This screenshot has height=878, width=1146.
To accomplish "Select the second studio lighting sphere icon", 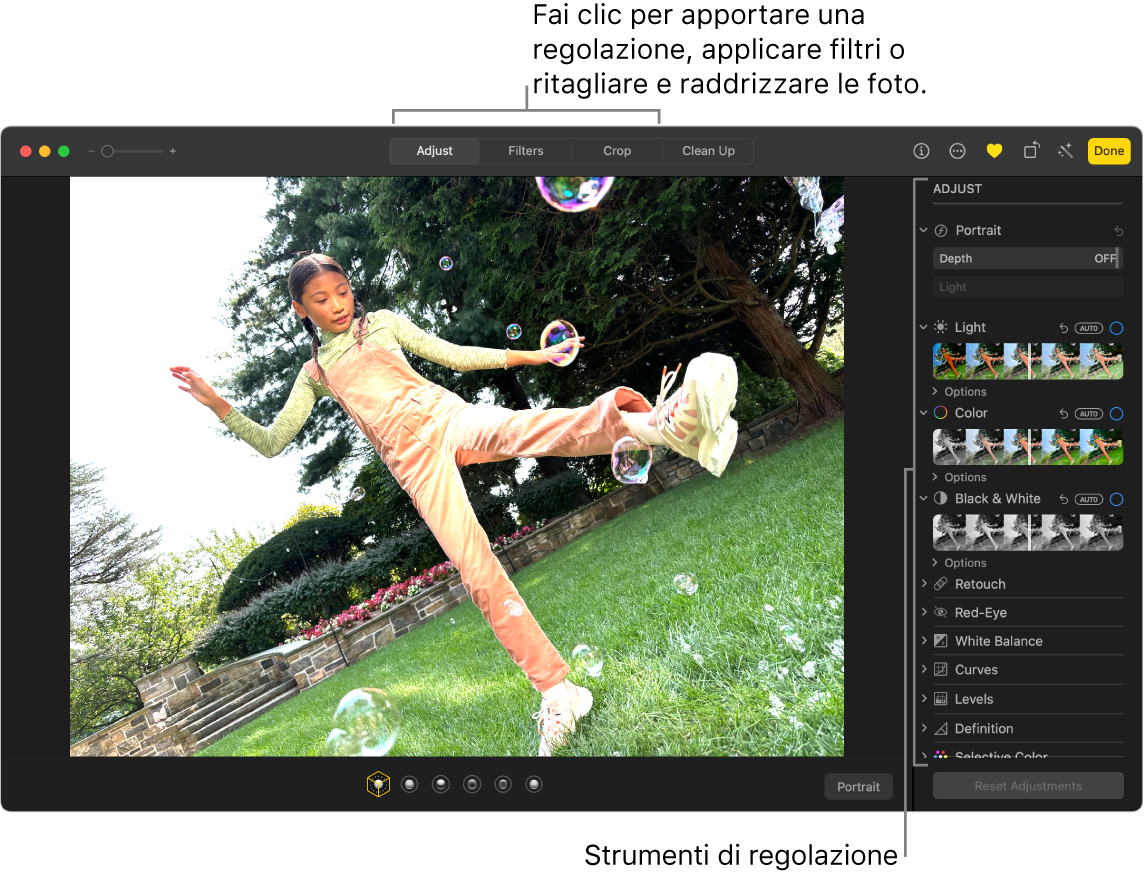I will pyautogui.click(x=441, y=784).
